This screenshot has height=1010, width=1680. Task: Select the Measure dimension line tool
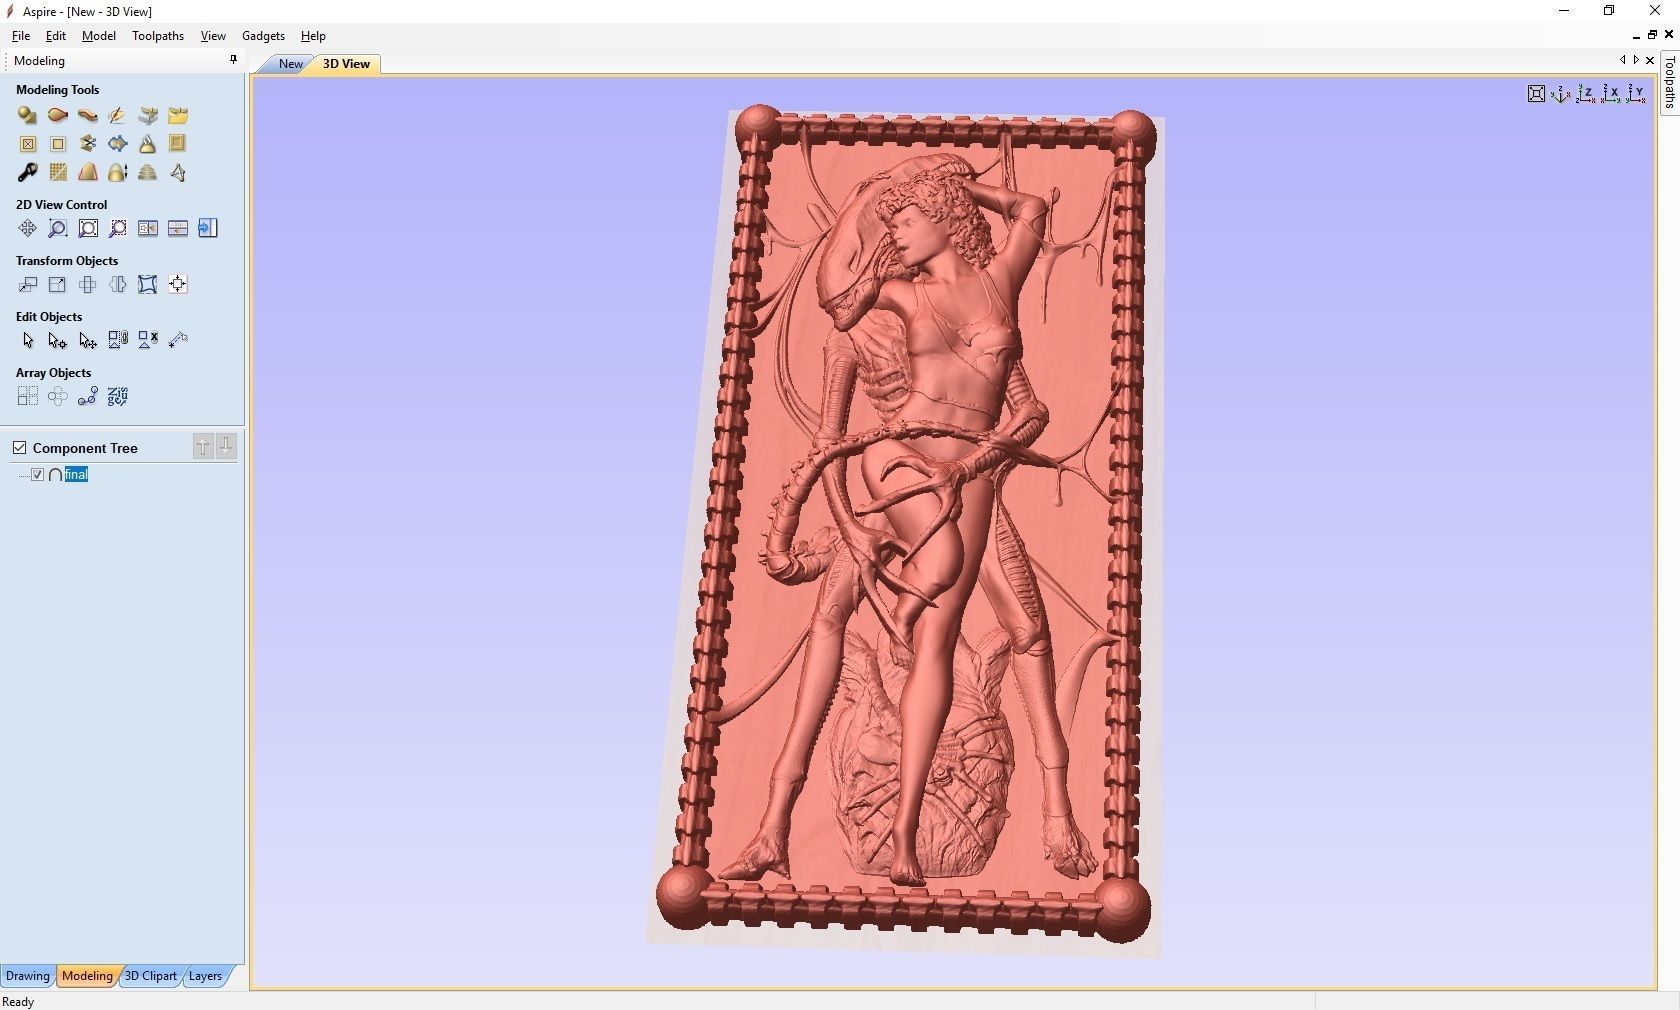click(178, 340)
